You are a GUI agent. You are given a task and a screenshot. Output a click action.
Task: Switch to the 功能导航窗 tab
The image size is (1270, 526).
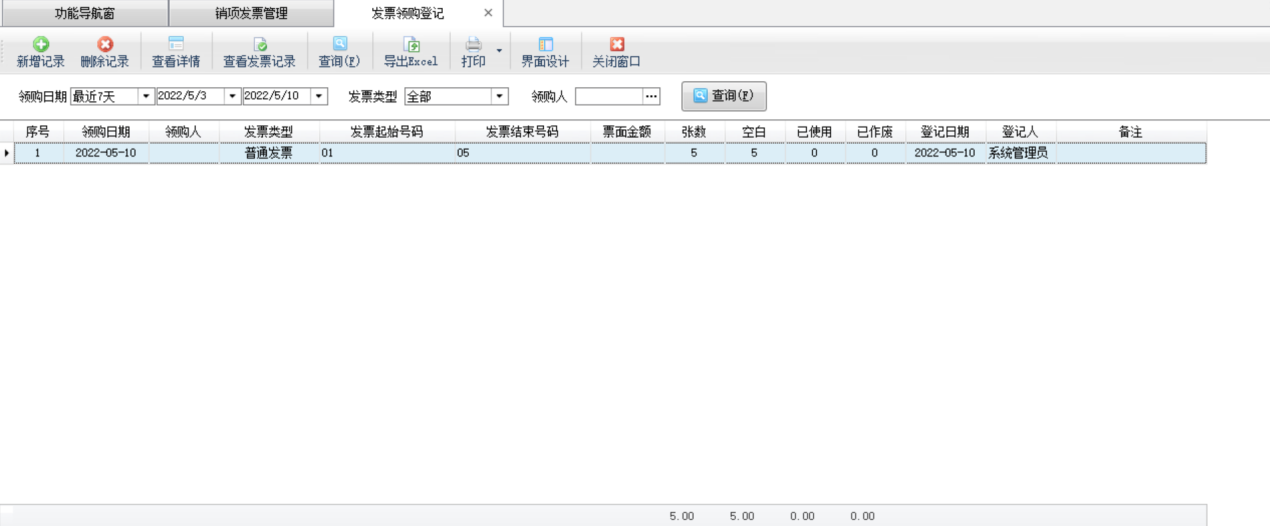click(x=84, y=14)
